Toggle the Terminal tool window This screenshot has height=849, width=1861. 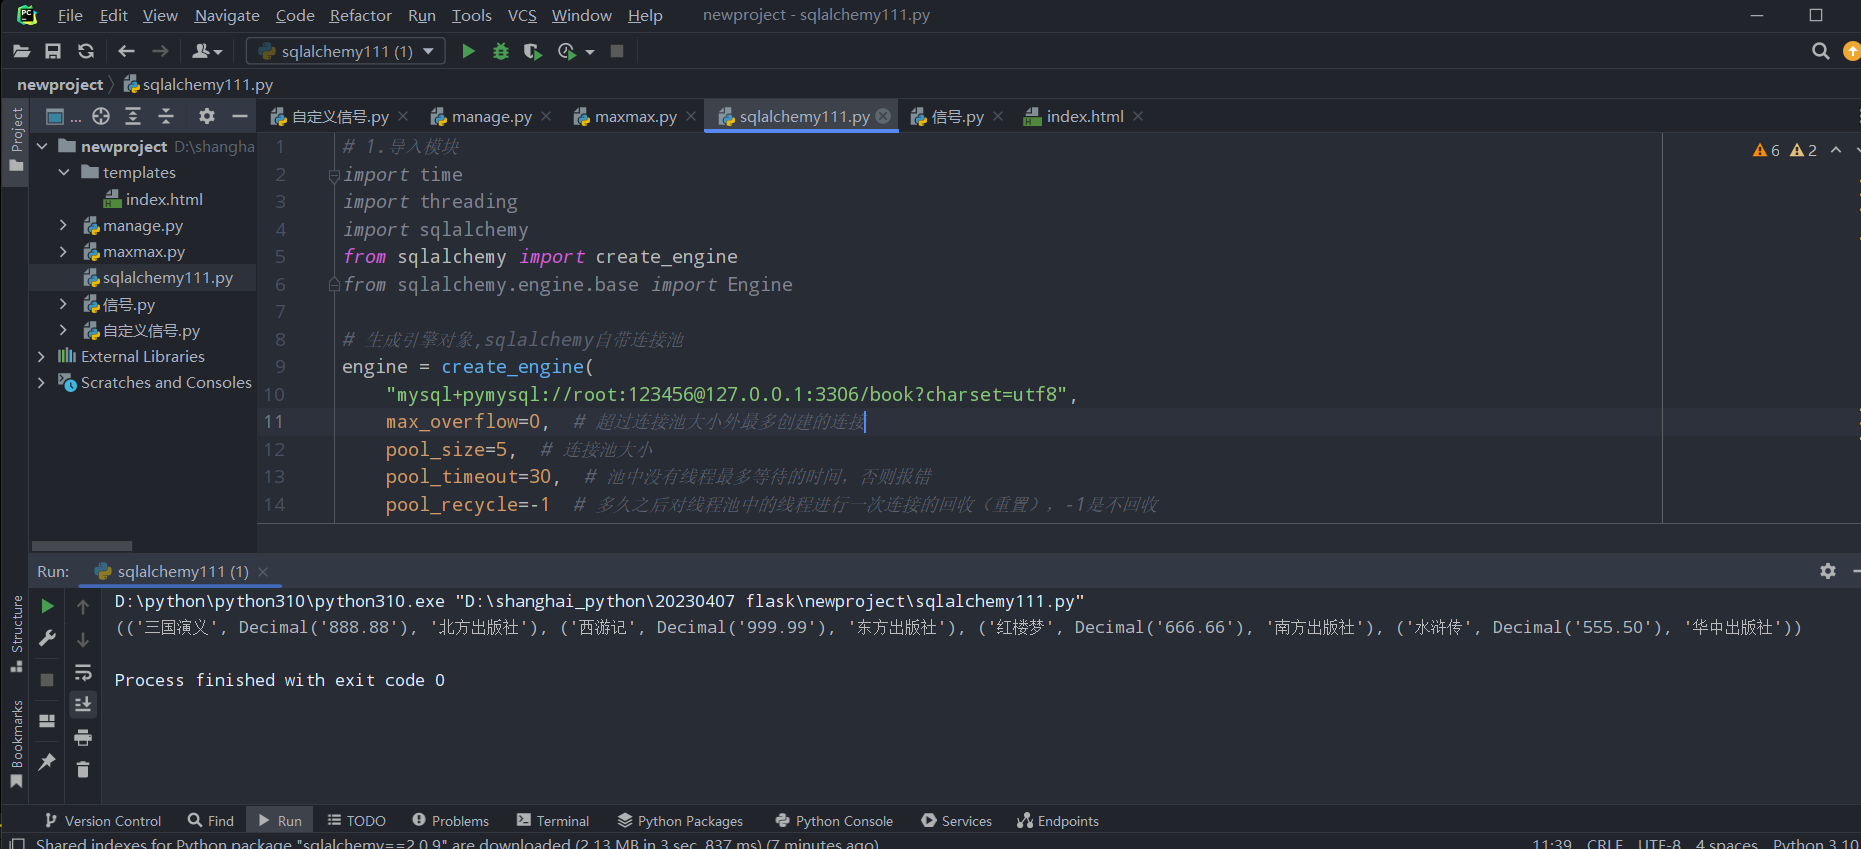pyautogui.click(x=553, y=821)
